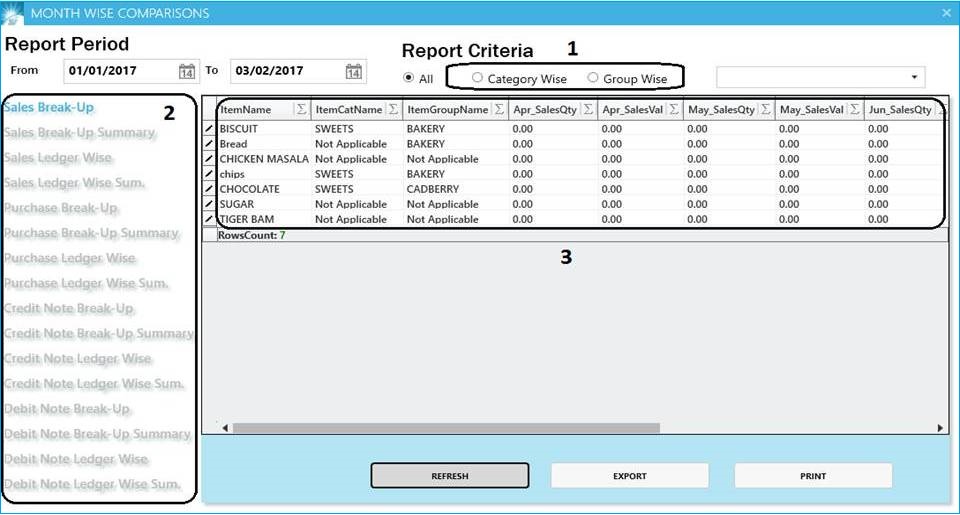Sort by the ItemCatName column header
This screenshot has height=515, width=960.
click(349, 110)
